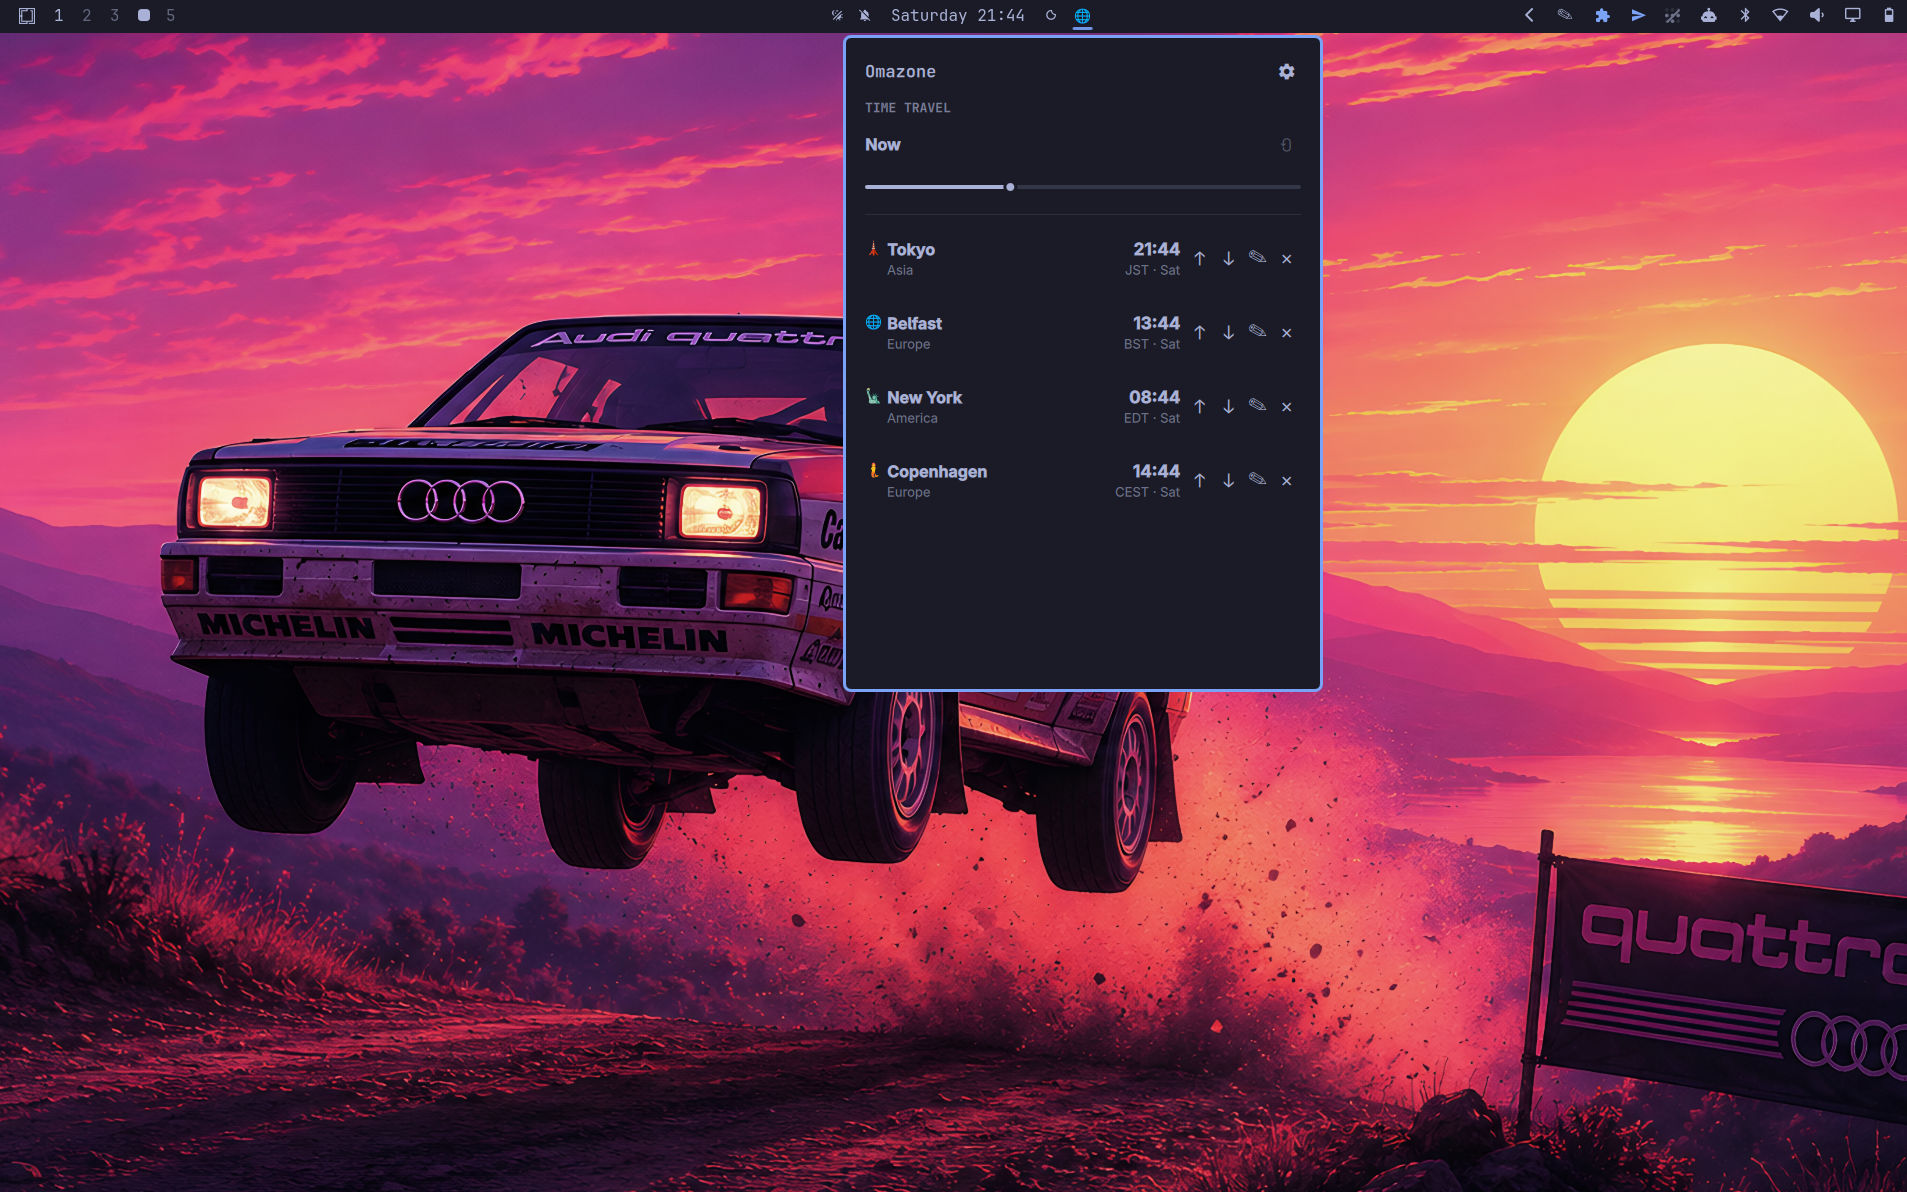Remove Copenhagen from the list
1907x1192 pixels.
tap(1287, 481)
